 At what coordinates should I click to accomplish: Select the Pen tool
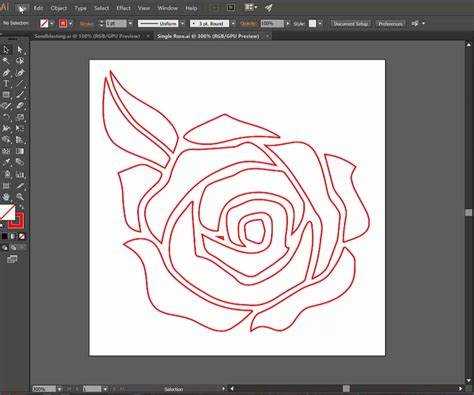pos(6,72)
